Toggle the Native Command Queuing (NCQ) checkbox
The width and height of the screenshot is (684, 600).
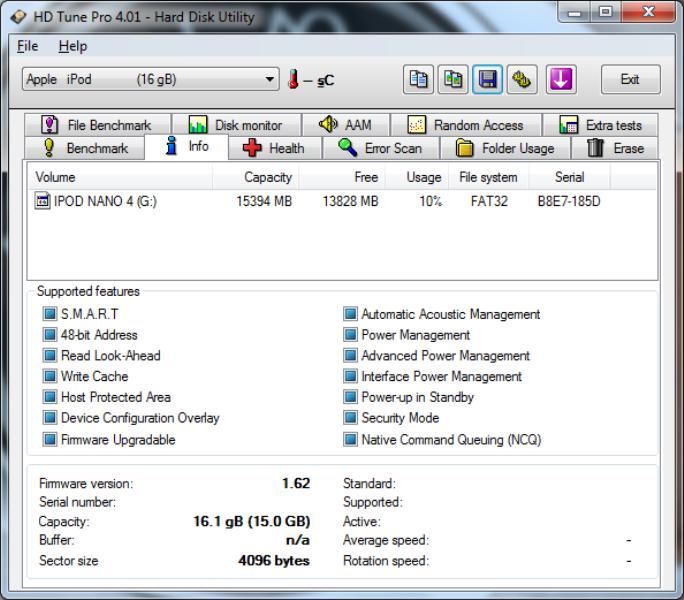tap(350, 439)
